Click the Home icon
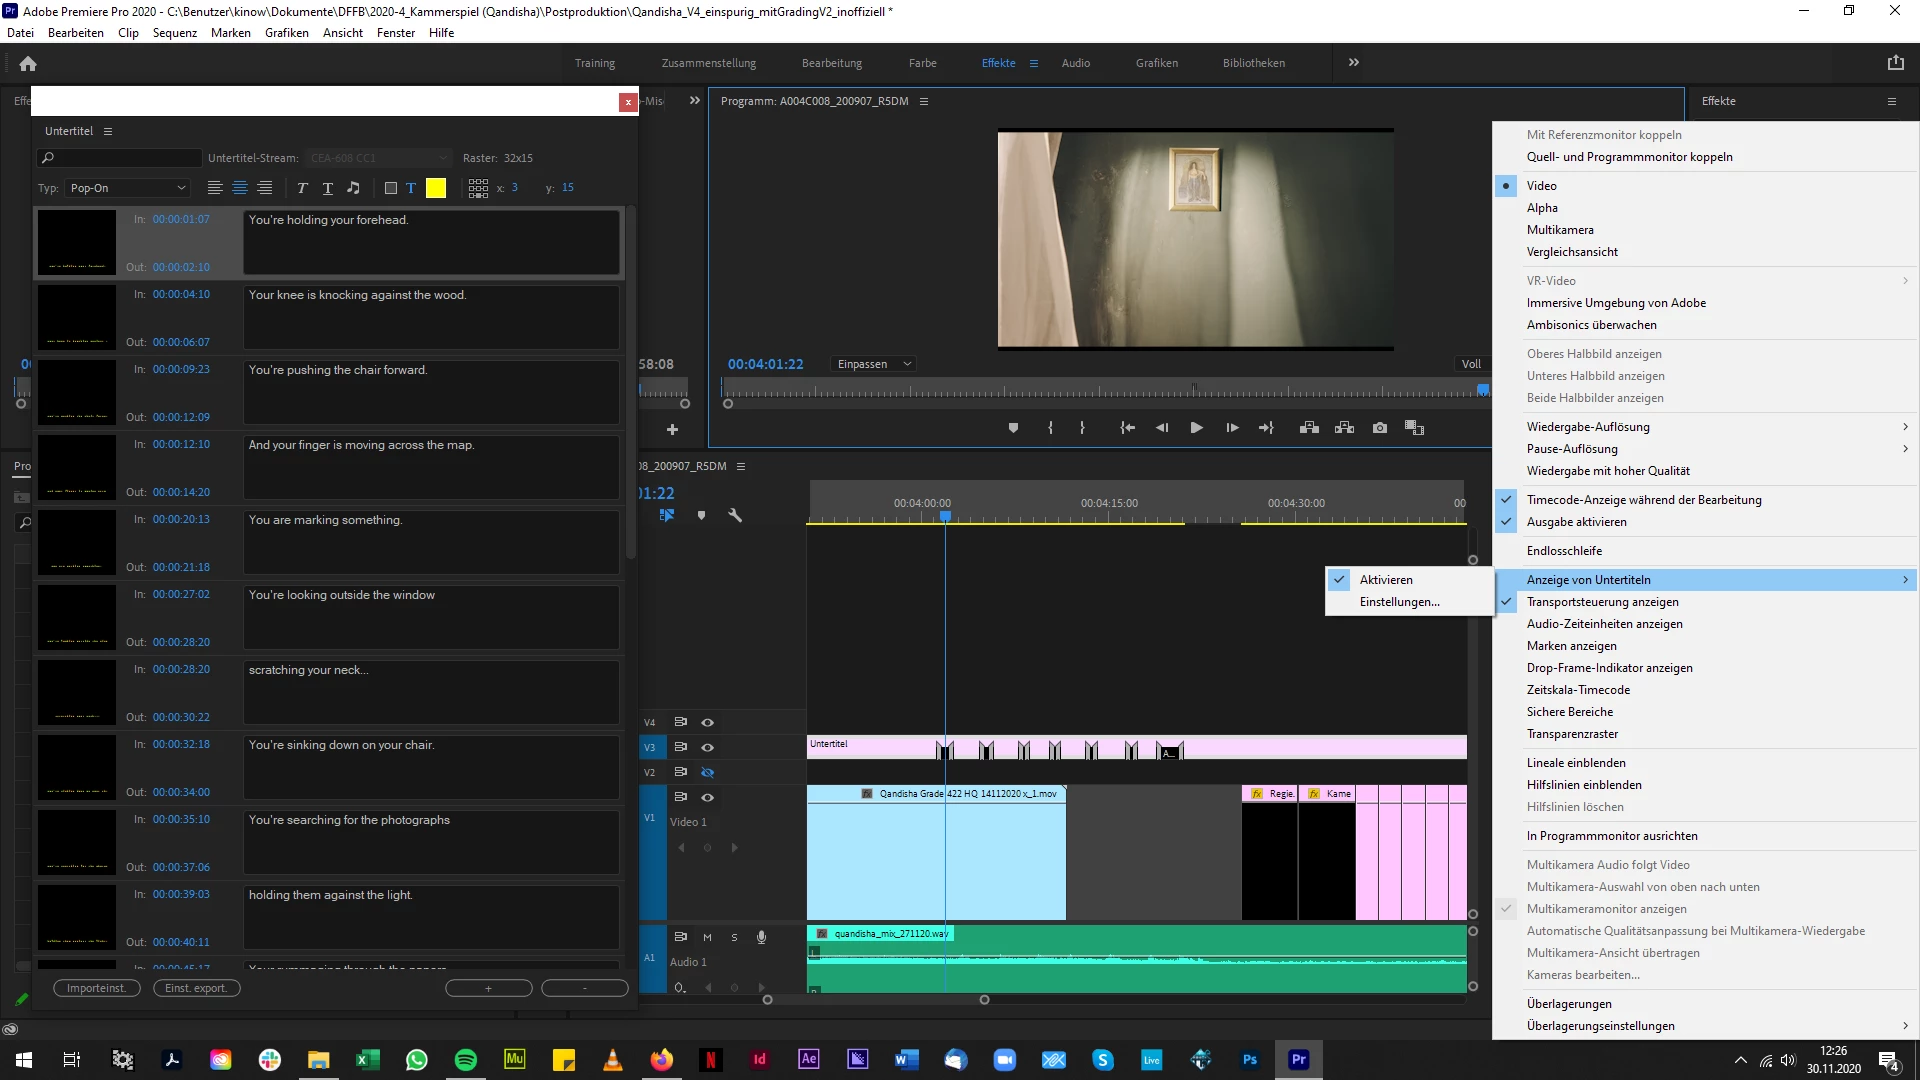1920x1080 pixels. tap(28, 63)
